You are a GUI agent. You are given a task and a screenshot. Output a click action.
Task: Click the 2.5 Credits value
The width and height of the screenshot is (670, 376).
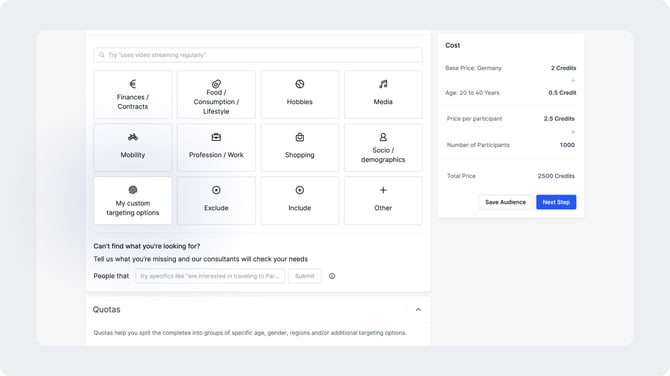[x=559, y=119]
